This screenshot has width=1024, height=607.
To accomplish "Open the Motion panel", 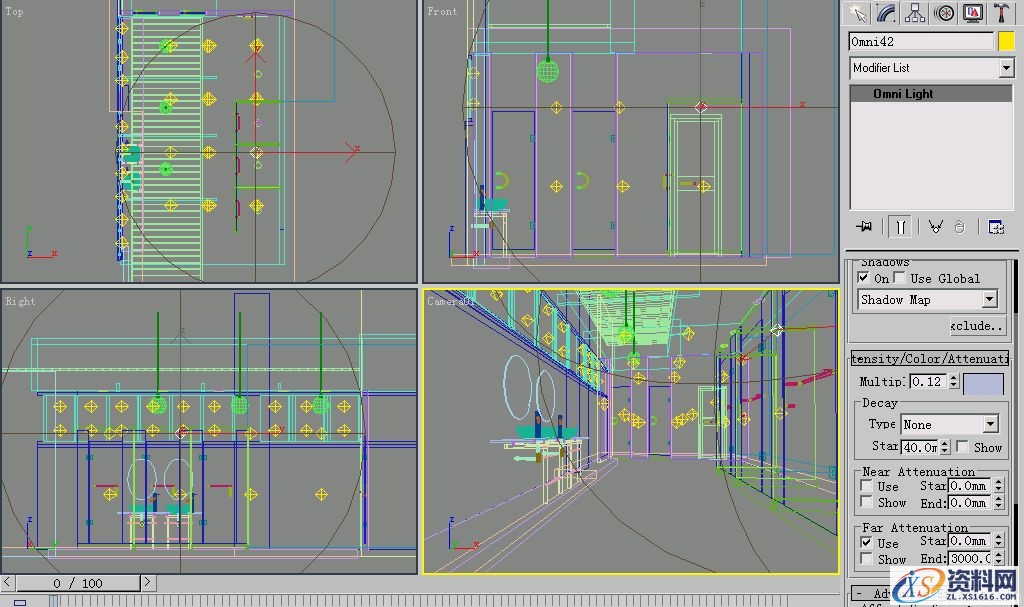I will pyautogui.click(x=944, y=12).
